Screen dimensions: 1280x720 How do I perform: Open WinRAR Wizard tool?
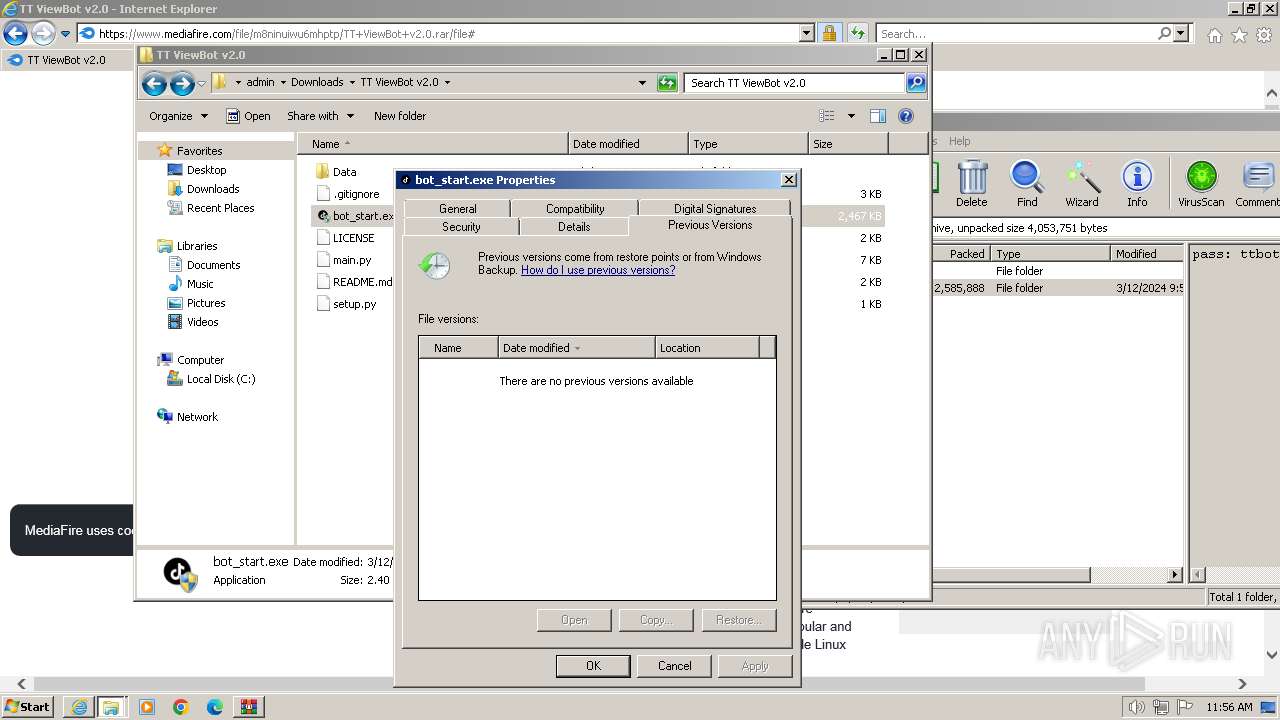coord(1081,184)
